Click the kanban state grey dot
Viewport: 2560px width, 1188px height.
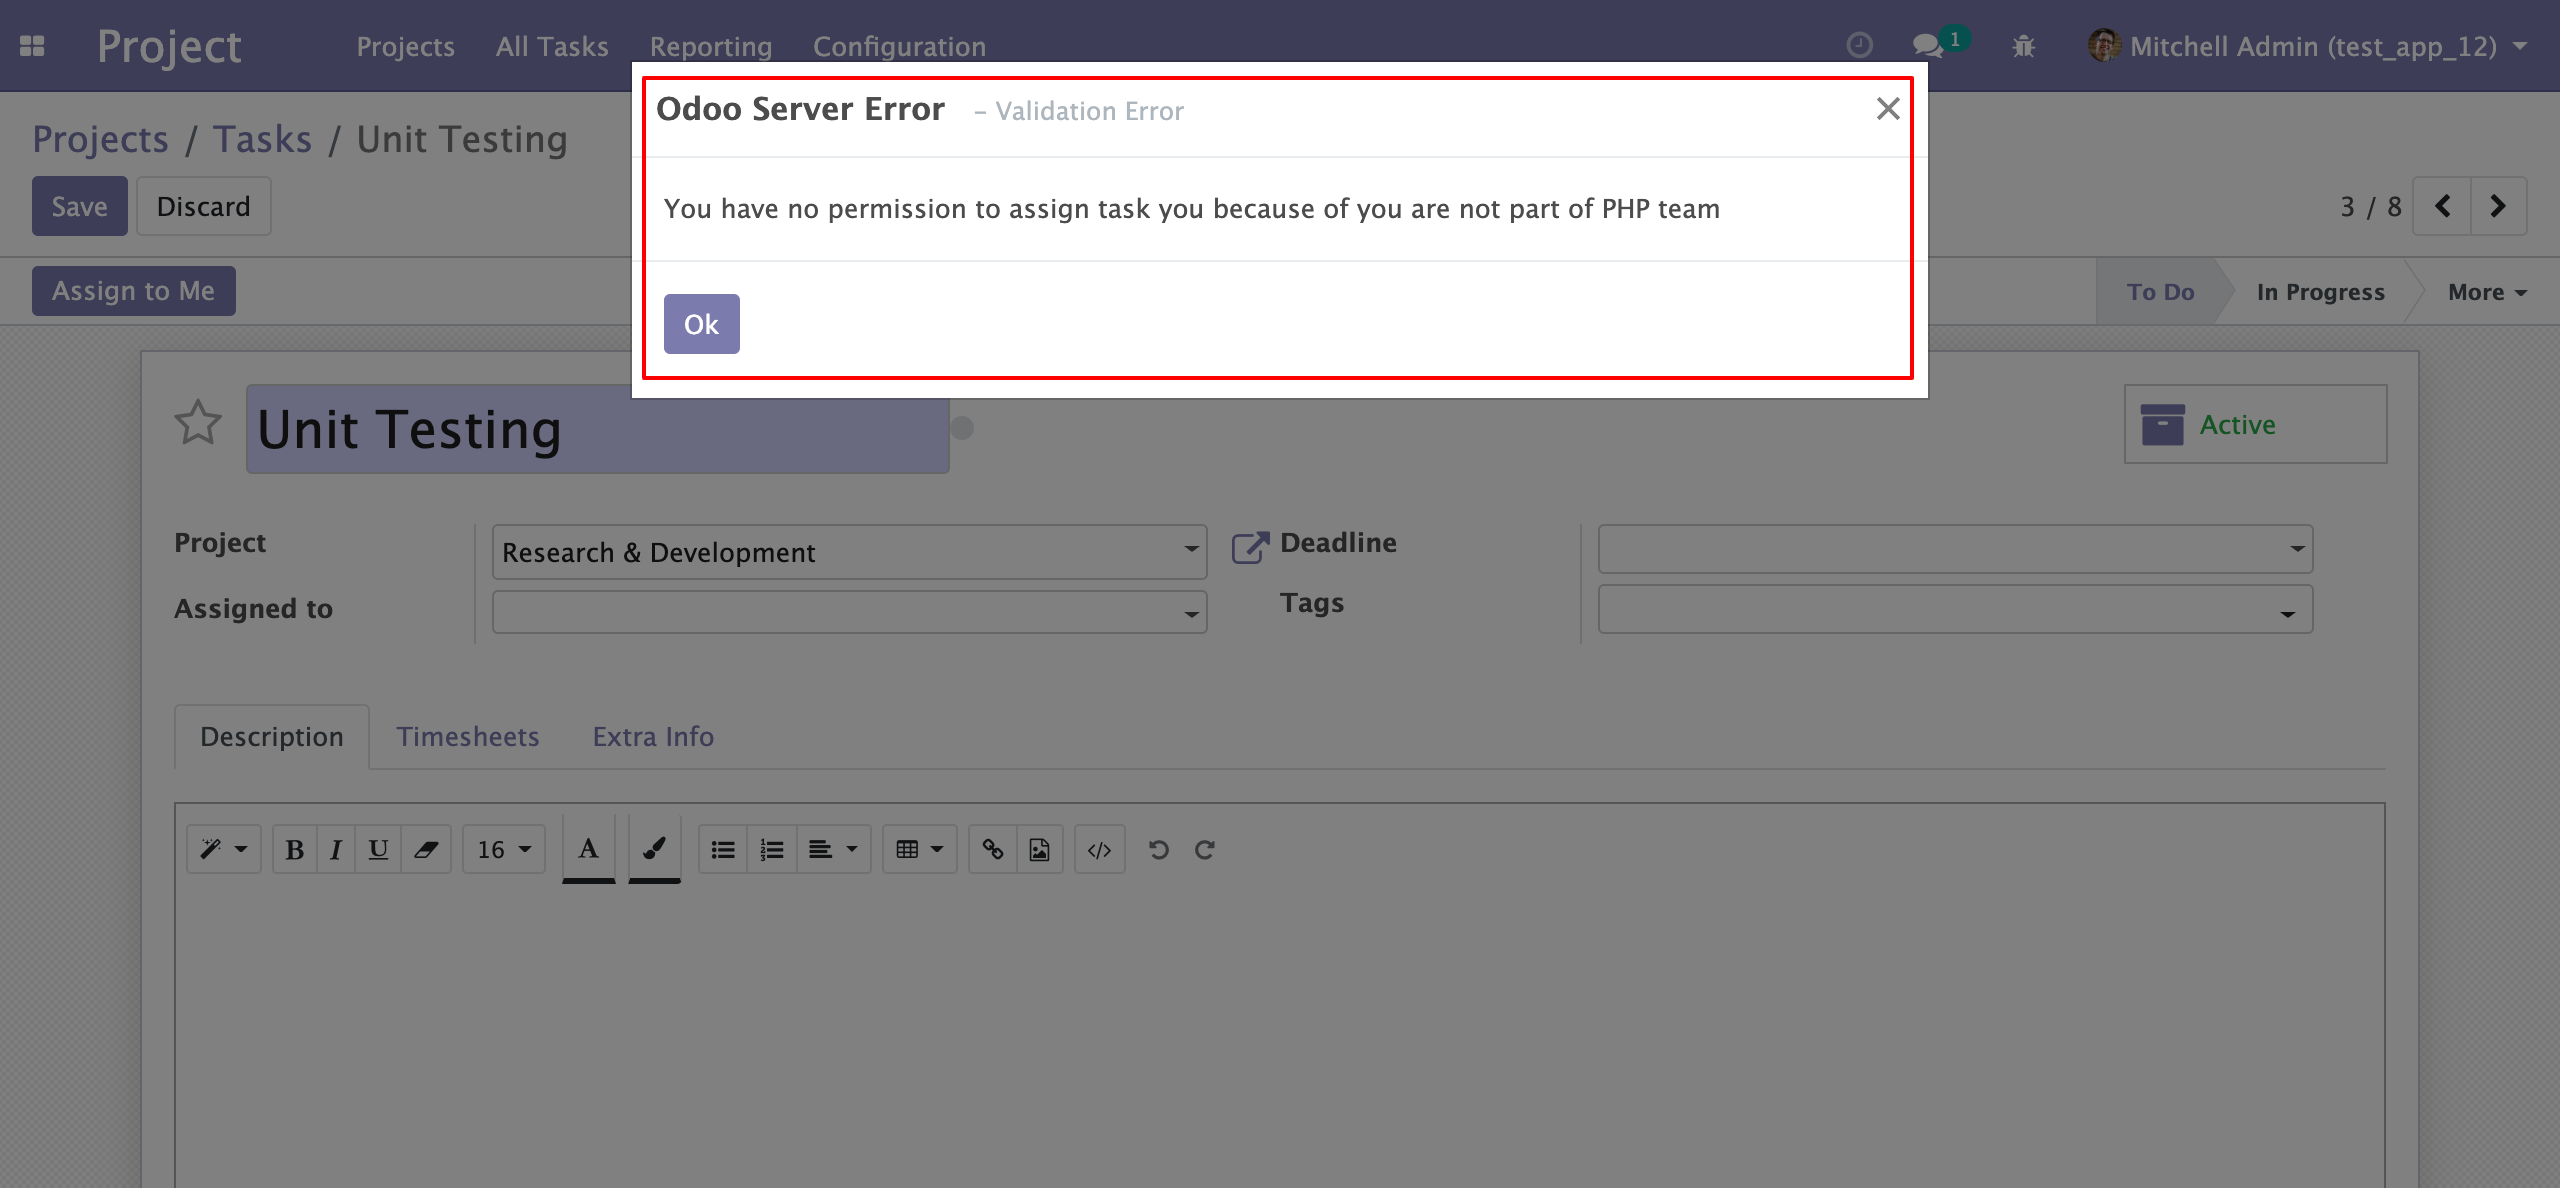962,428
